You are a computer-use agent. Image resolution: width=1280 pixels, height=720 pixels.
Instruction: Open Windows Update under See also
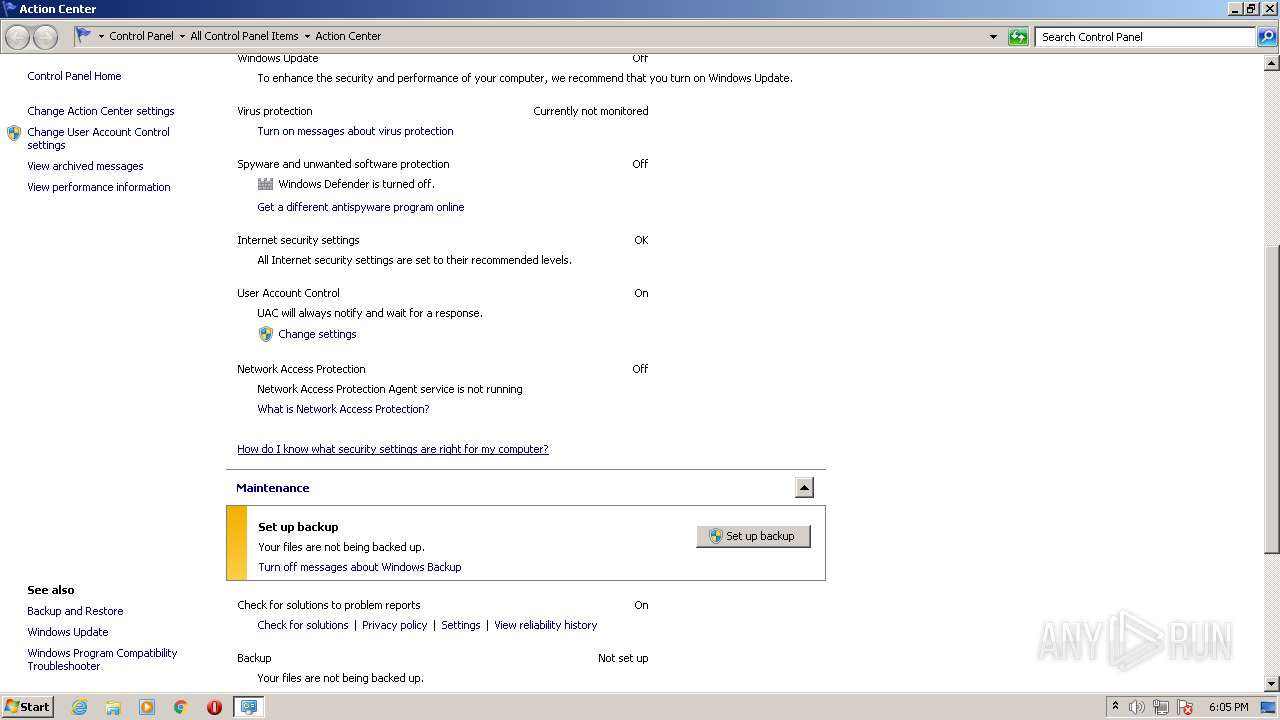click(68, 632)
